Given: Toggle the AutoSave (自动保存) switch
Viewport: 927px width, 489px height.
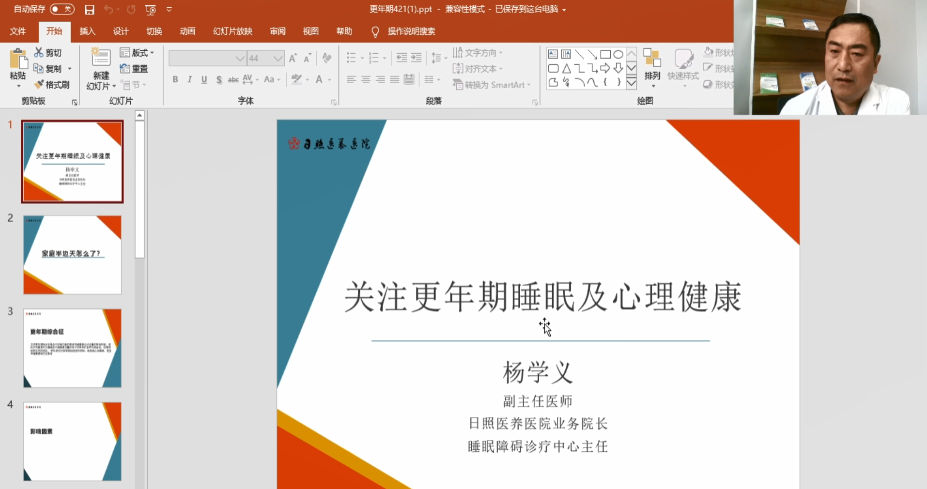Looking at the screenshot, I should (x=61, y=9).
